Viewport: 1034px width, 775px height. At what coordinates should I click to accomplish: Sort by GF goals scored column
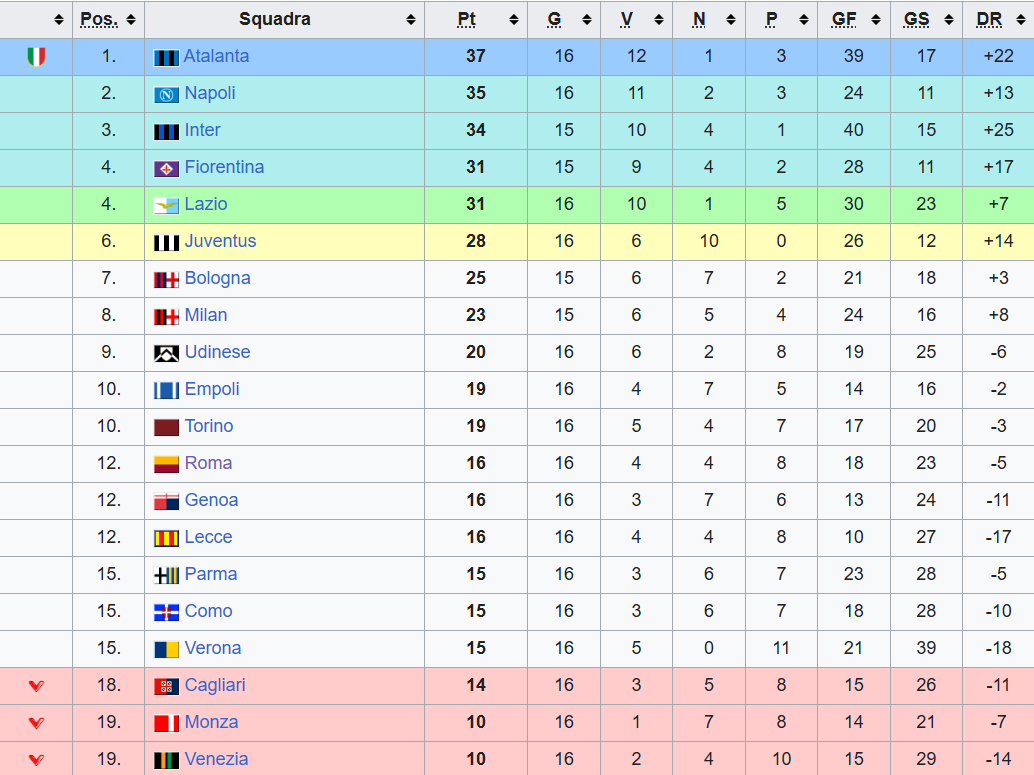(x=876, y=20)
